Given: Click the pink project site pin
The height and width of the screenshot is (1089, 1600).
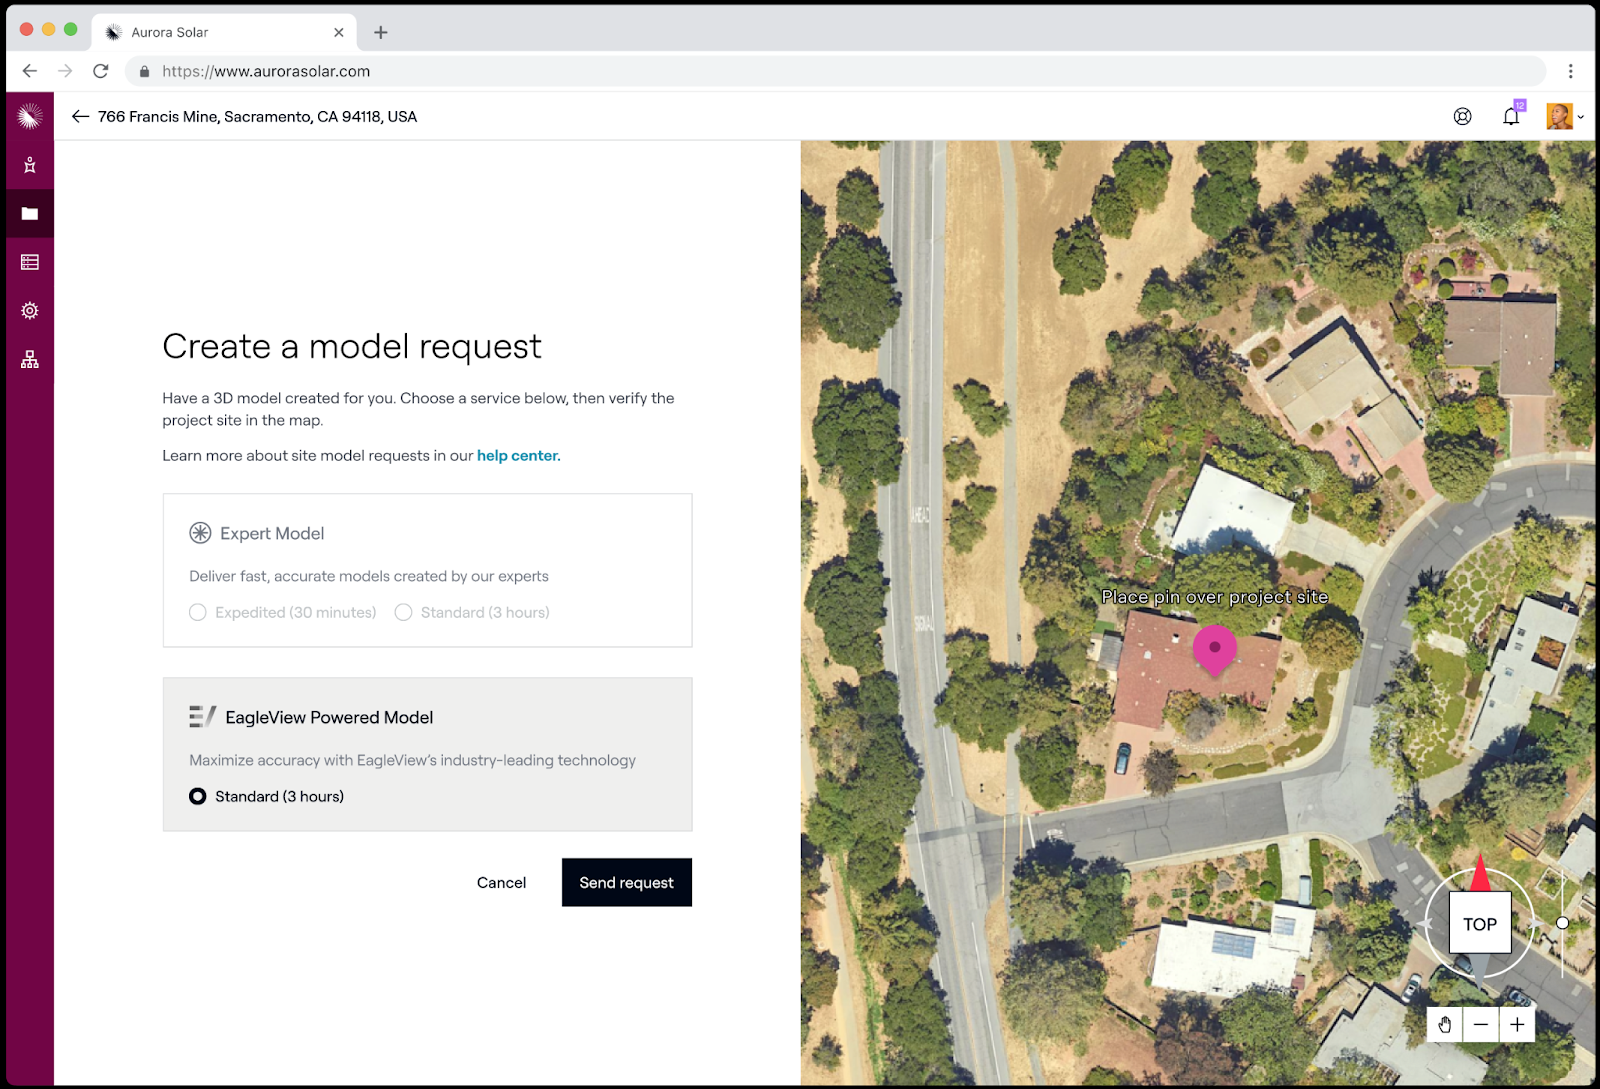Looking at the screenshot, I should click(x=1215, y=648).
